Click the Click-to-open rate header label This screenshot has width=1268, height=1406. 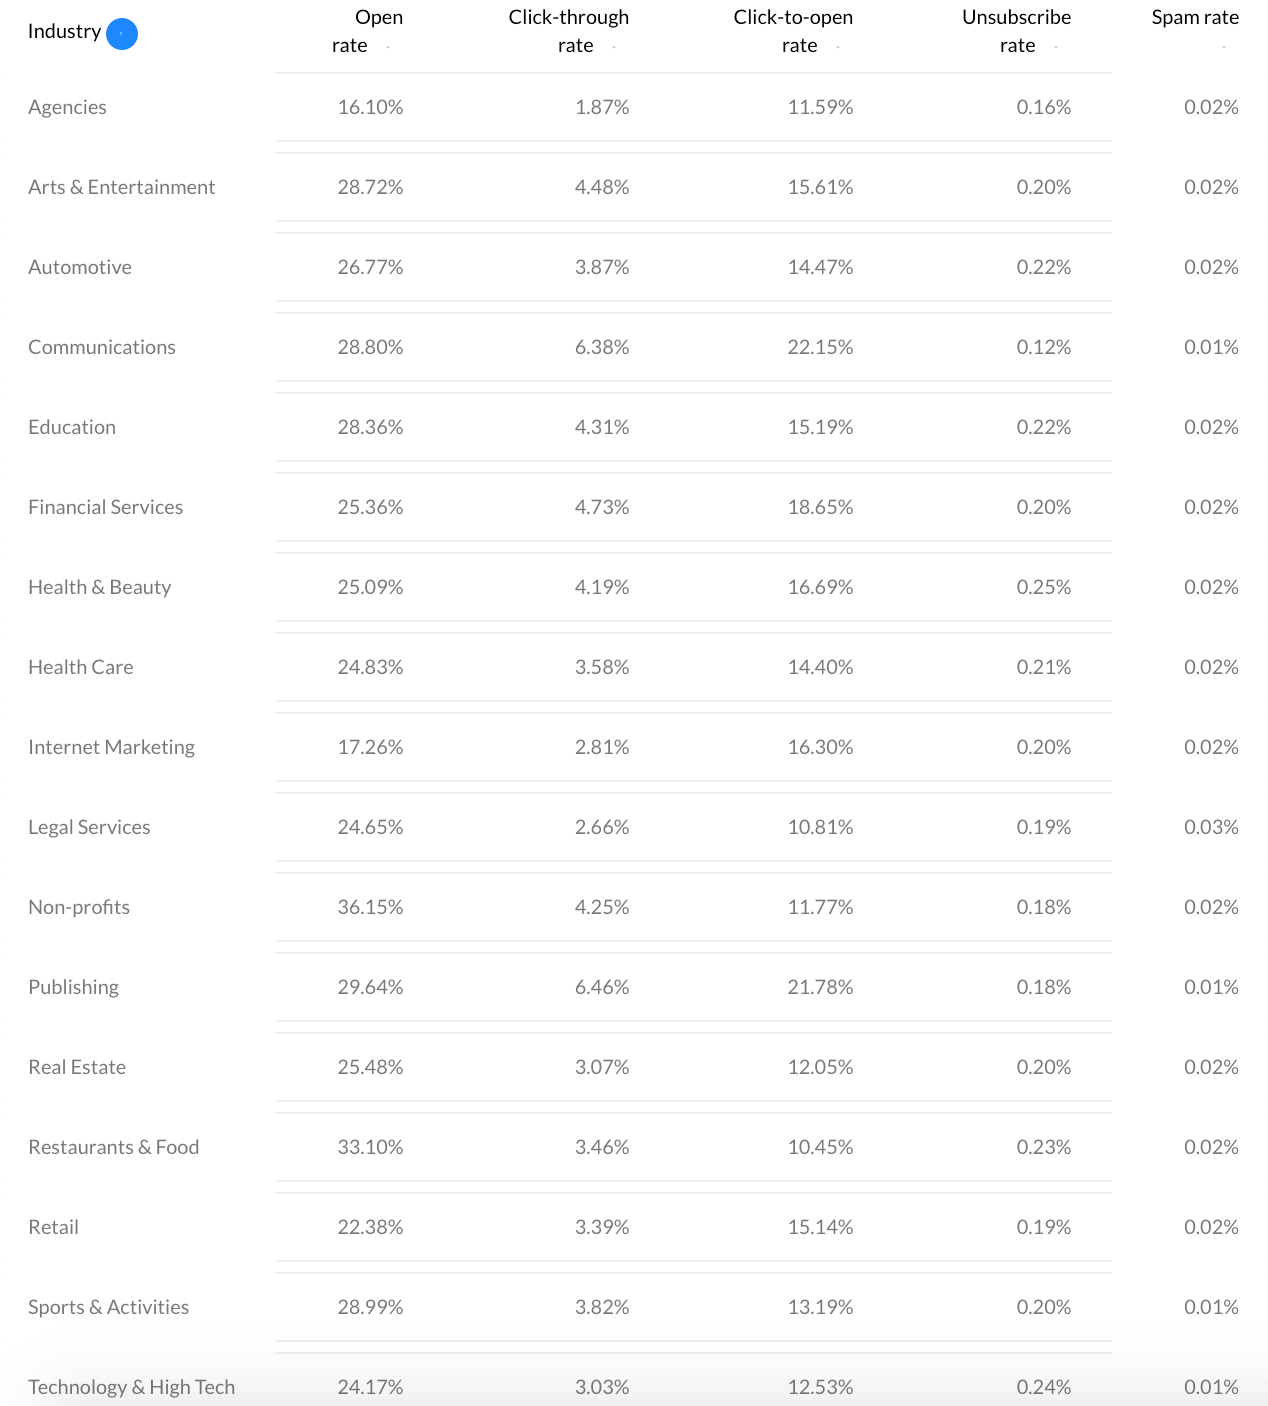pos(792,31)
